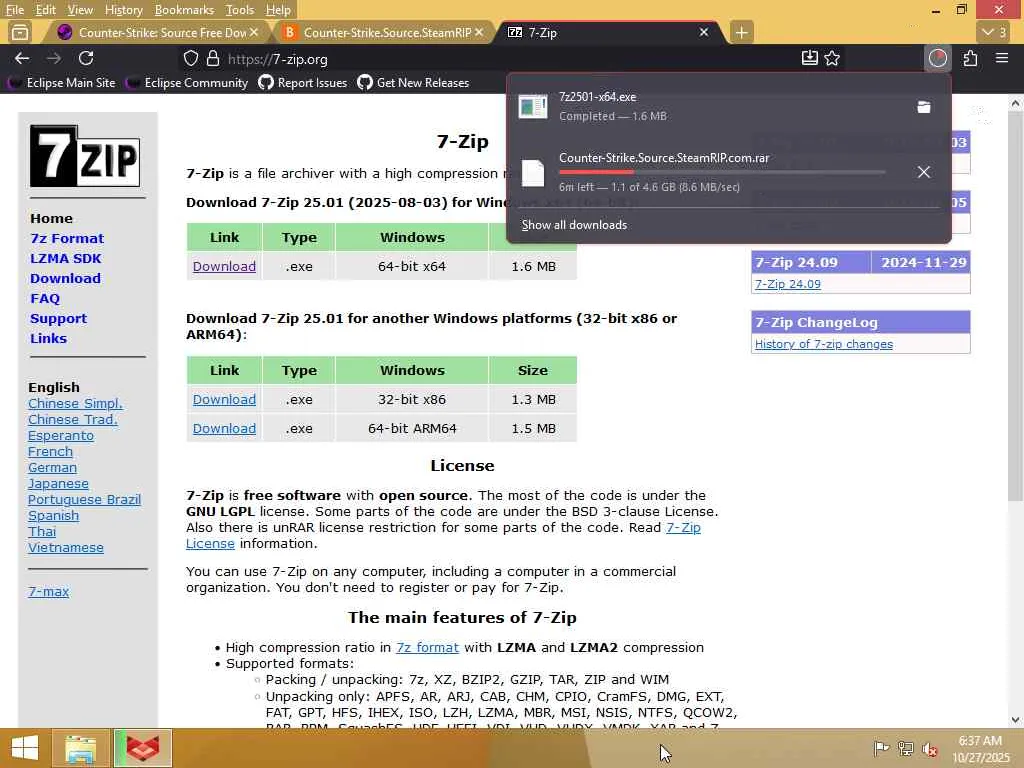Click the scrollbar down arrow
The height and width of the screenshot is (768, 1024).
pyautogui.click(x=1016, y=720)
